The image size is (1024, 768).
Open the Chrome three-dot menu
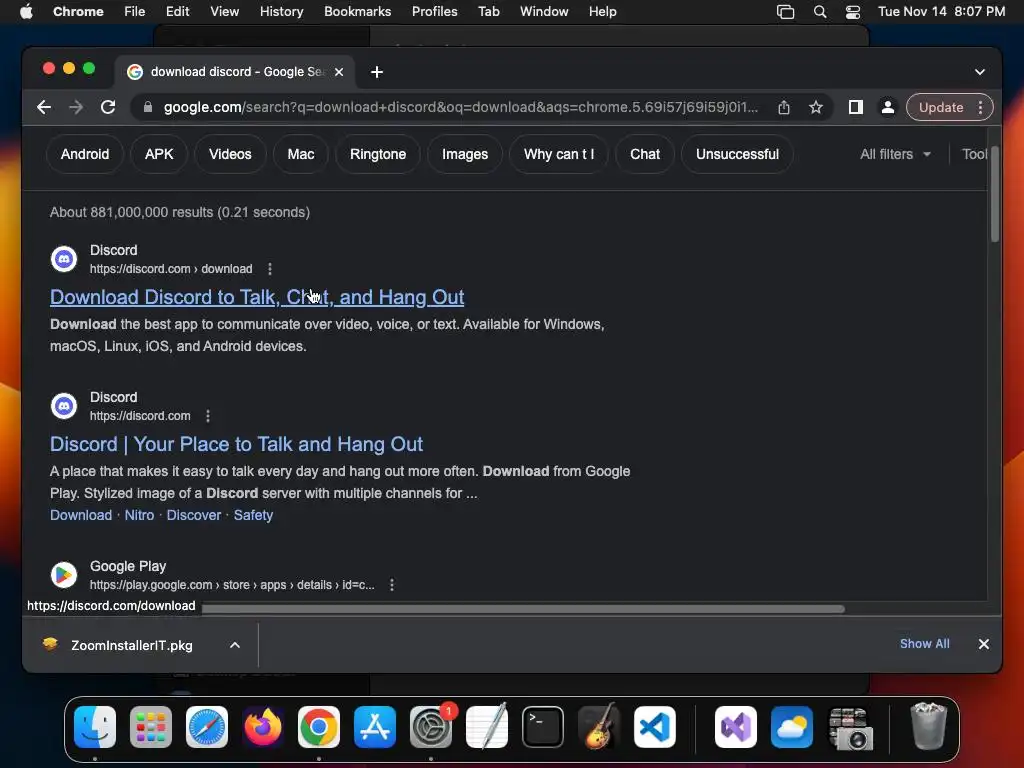click(x=981, y=107)
